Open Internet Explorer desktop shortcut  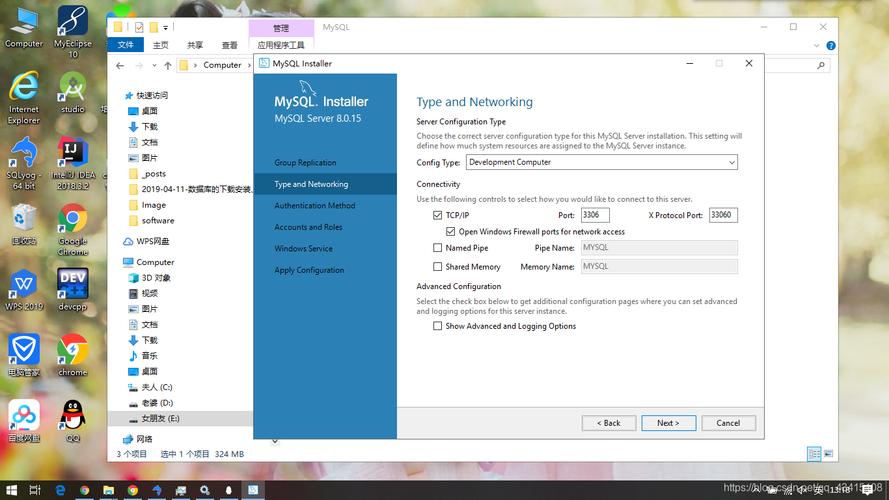24,98
